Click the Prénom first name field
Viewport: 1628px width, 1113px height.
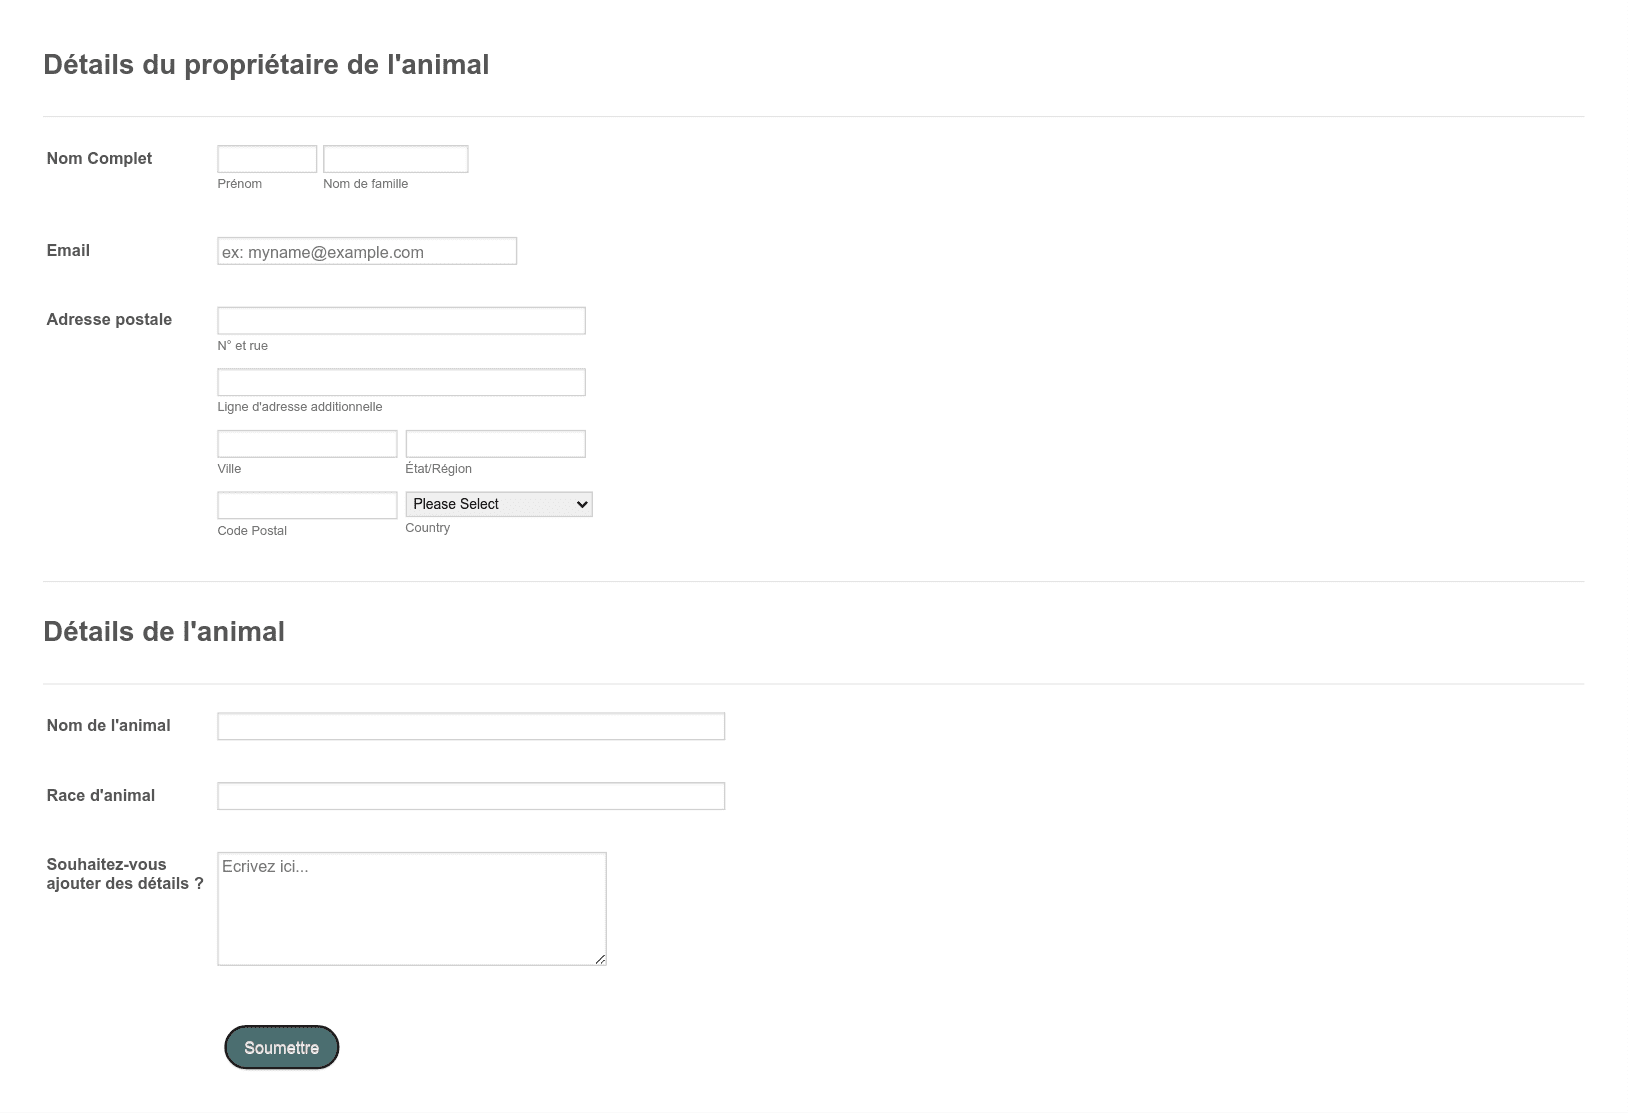(267, 159)
